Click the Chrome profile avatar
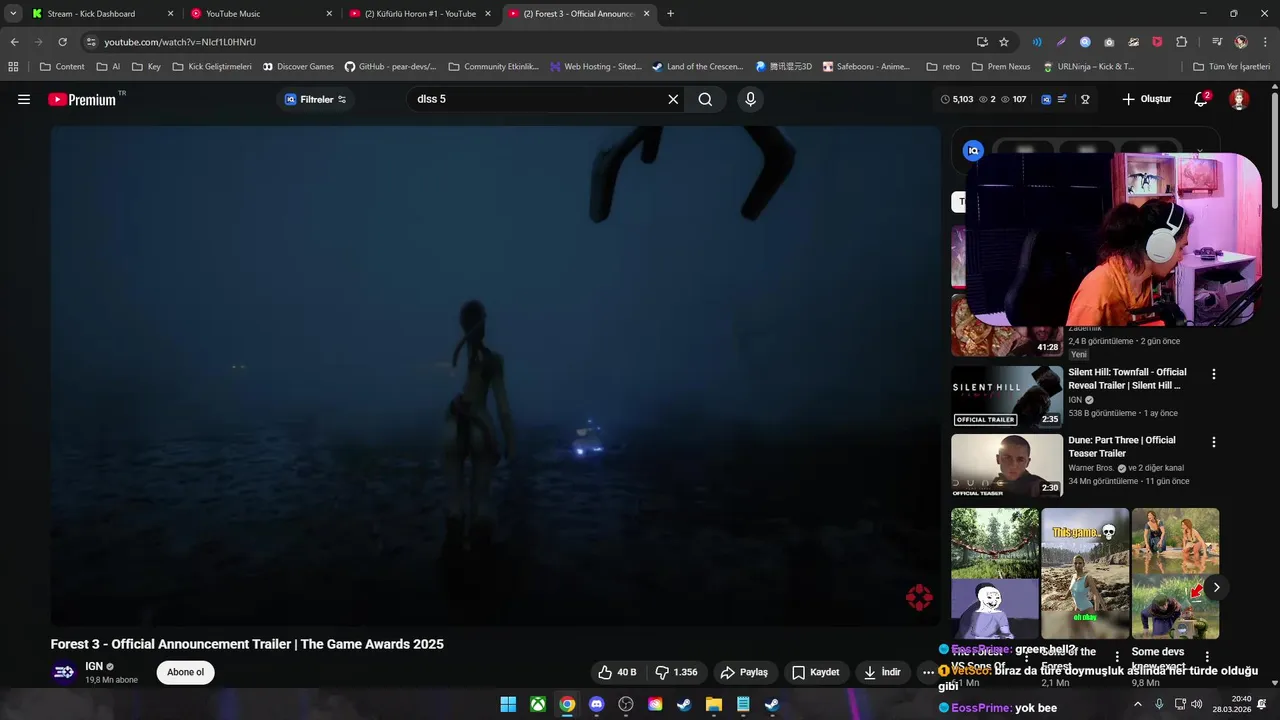This screenshot has height=720, width=1280. [x=1241, y=42]
